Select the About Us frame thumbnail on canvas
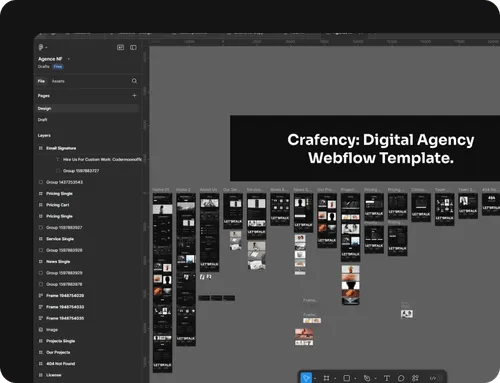The width and height of the screenshot is (500, 383). click(x=209, y=232)
